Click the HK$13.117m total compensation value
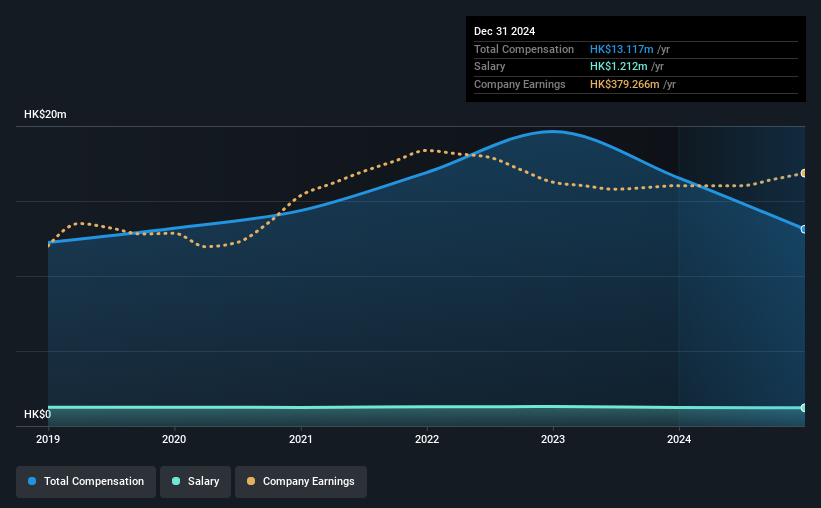Viewport: 821px width, 508px height. (622, 49)
